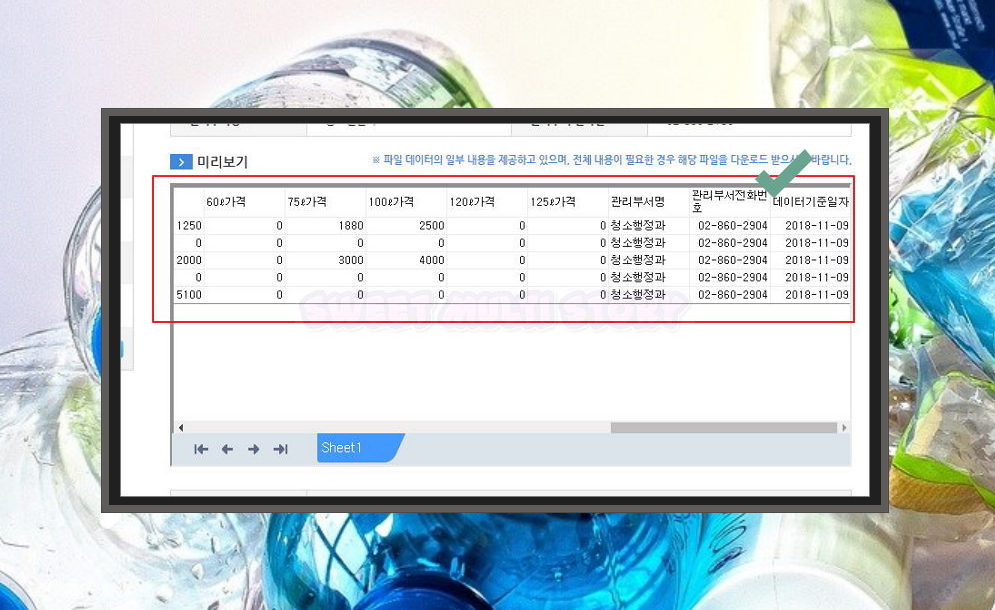Click the 미리보기 section heading
This screenshot has width=995, height=610.
222,162
